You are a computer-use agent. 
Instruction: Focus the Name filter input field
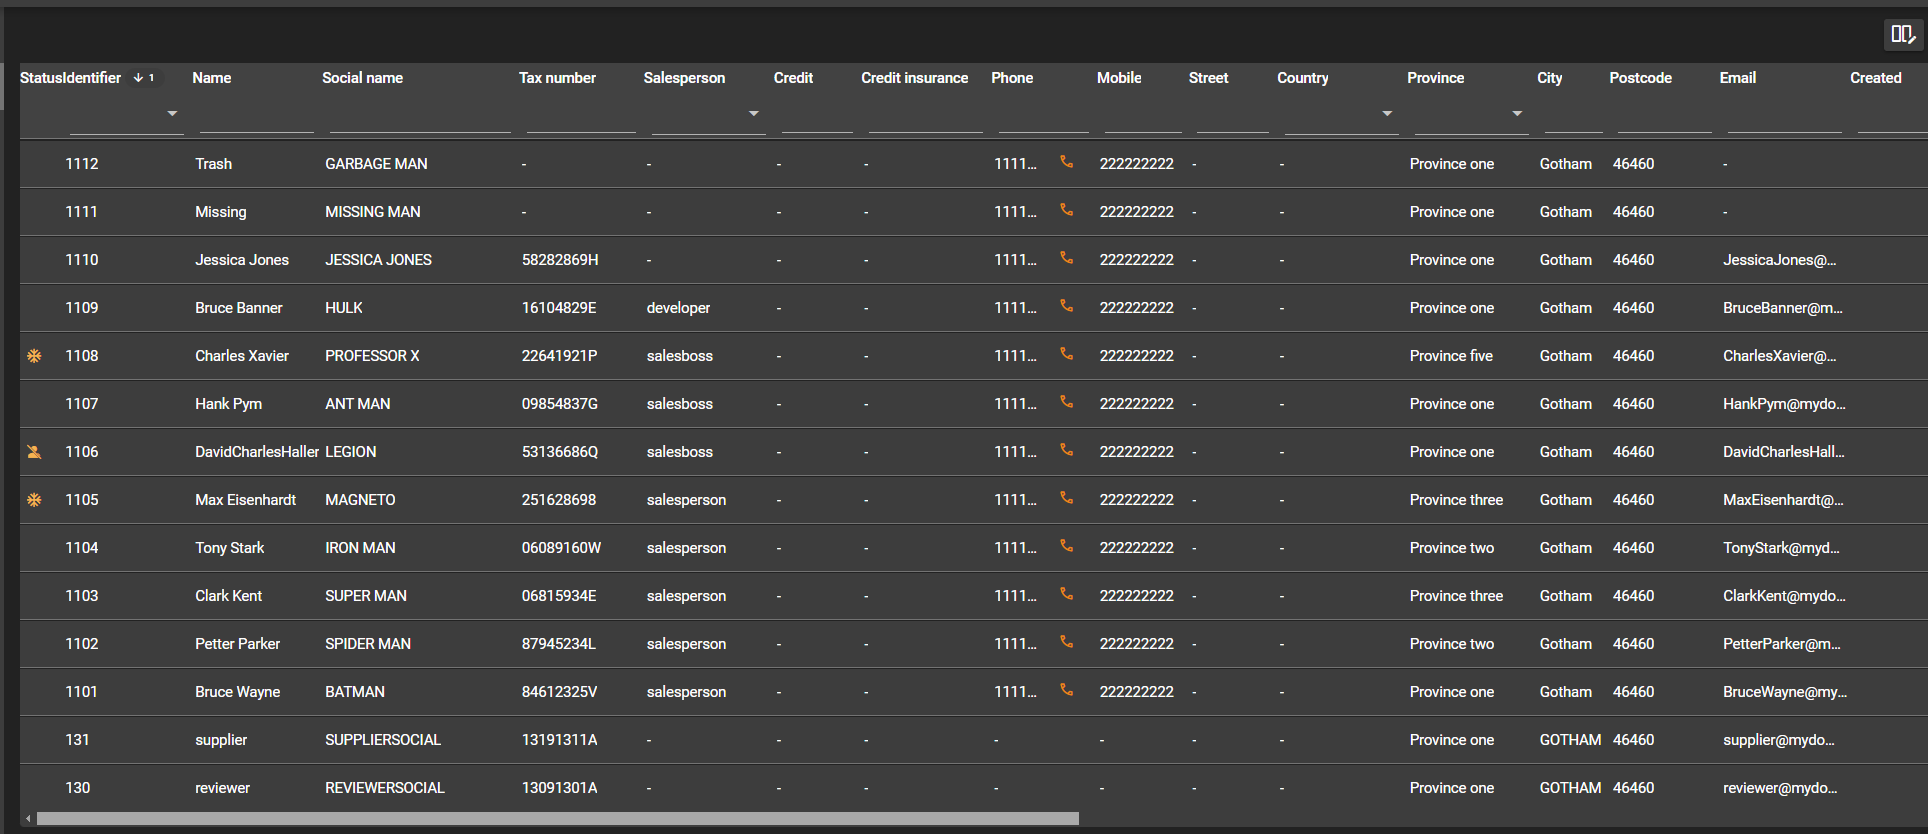click(x=256, y=116)
